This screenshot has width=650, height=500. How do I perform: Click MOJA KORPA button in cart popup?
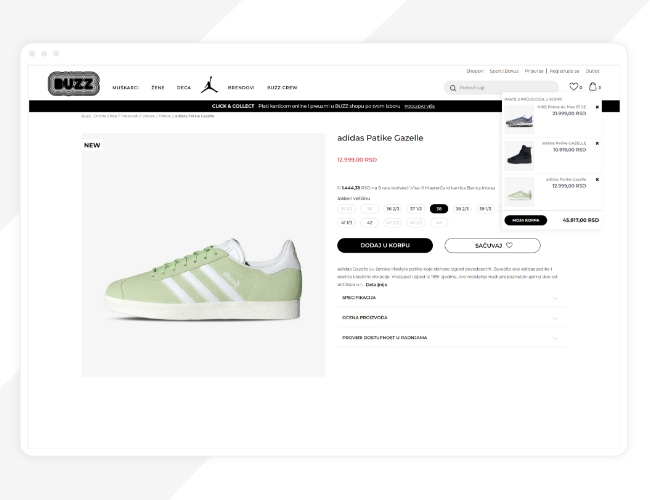point(526,220)
